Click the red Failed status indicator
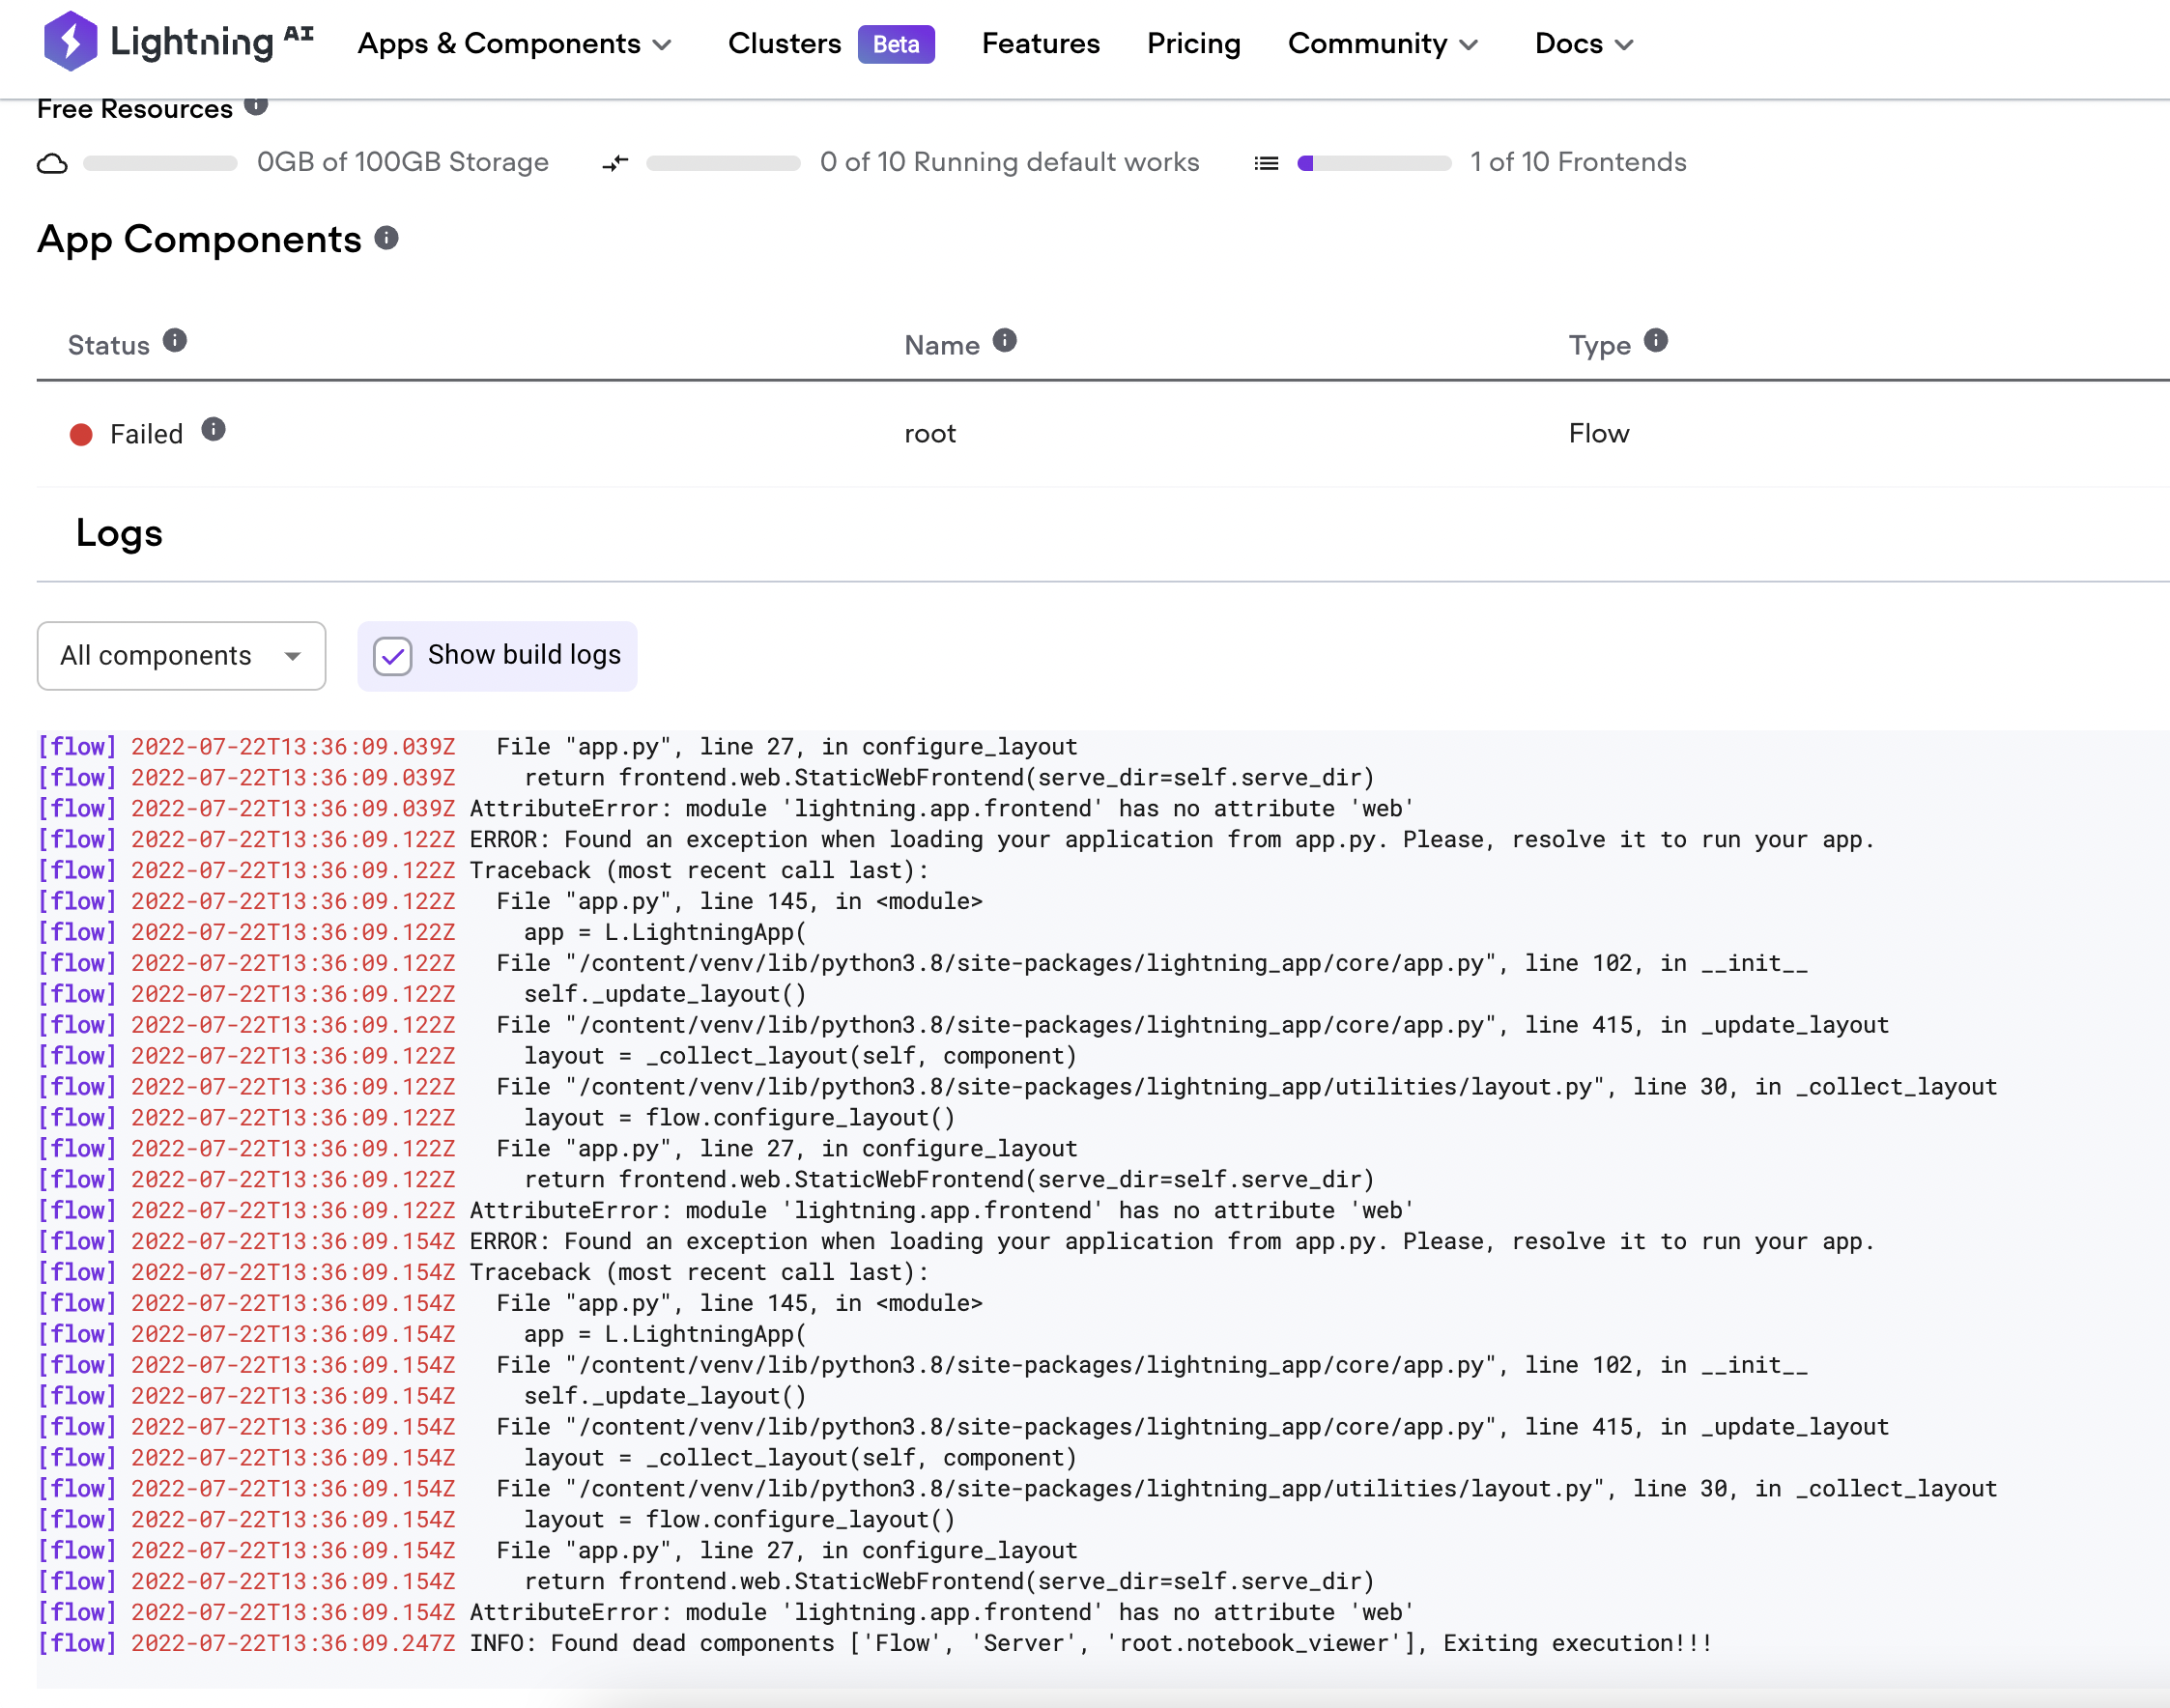The height and width of the screenshot is (1708, 2170). [x=81, y=433]
